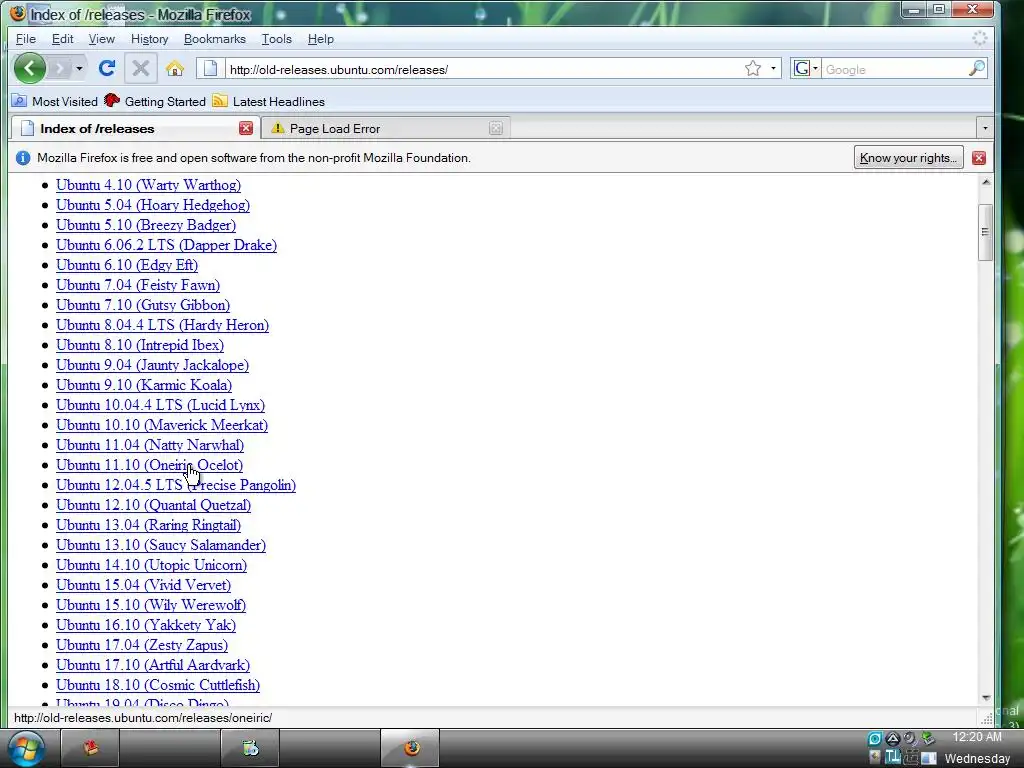
Task: Dismiss the Mozilla info notification bar
Action: point(978,157)
